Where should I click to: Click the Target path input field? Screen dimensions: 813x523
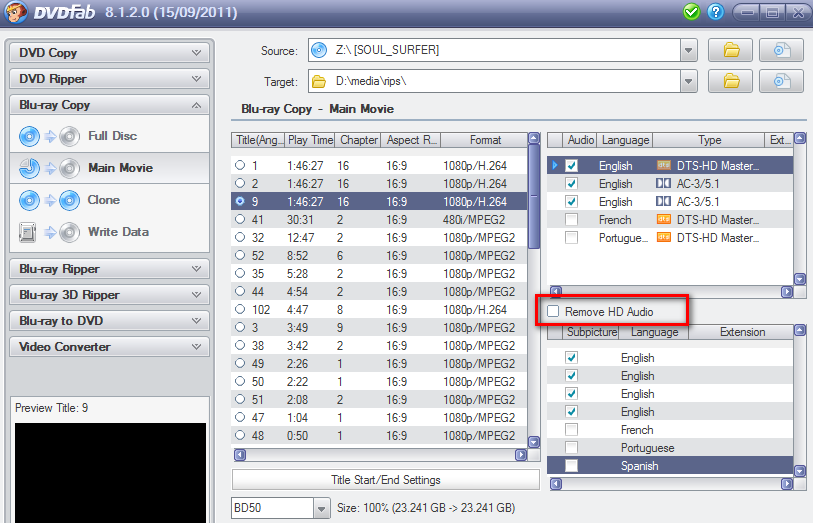click(495, 81)
